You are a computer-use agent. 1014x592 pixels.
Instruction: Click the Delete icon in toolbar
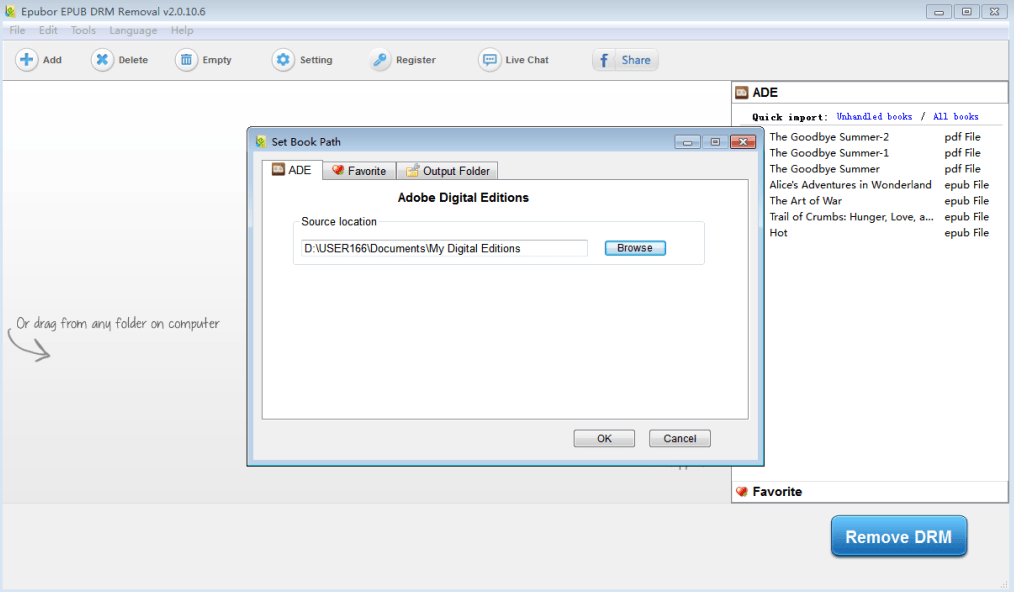coord(102,60)
